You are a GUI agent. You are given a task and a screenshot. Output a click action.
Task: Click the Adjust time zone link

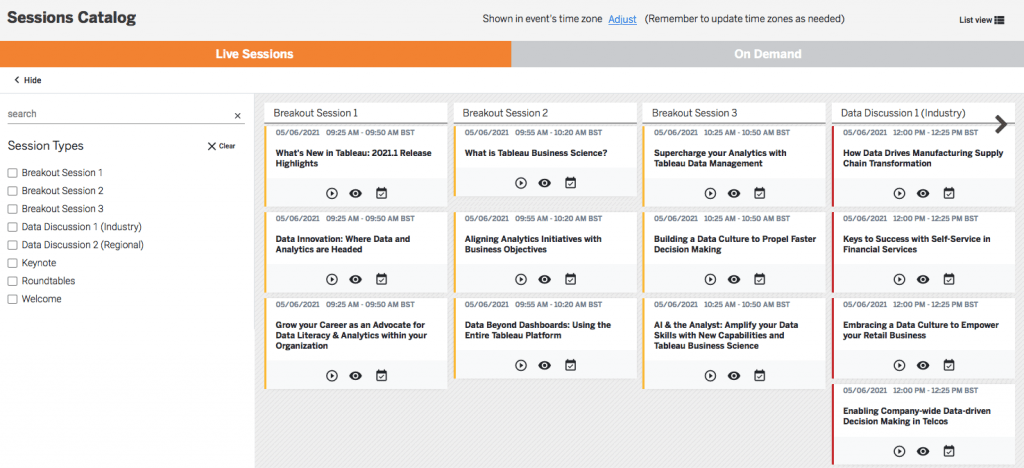coord(622,19)
